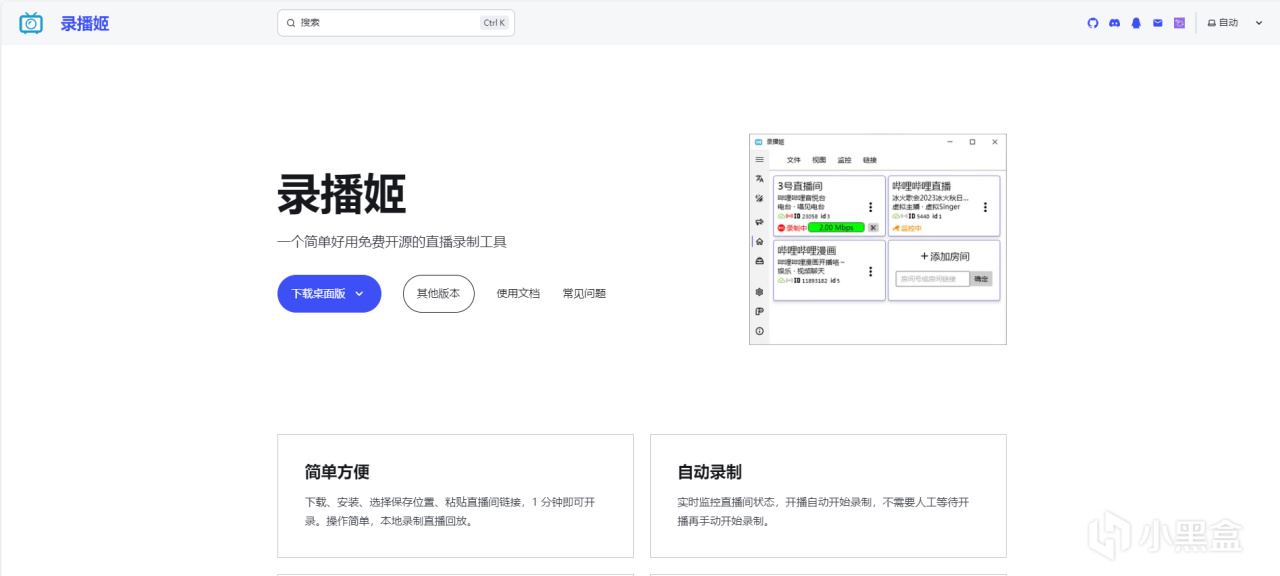Click the 3号直播间 room title in preview

[x=800, y=186]
